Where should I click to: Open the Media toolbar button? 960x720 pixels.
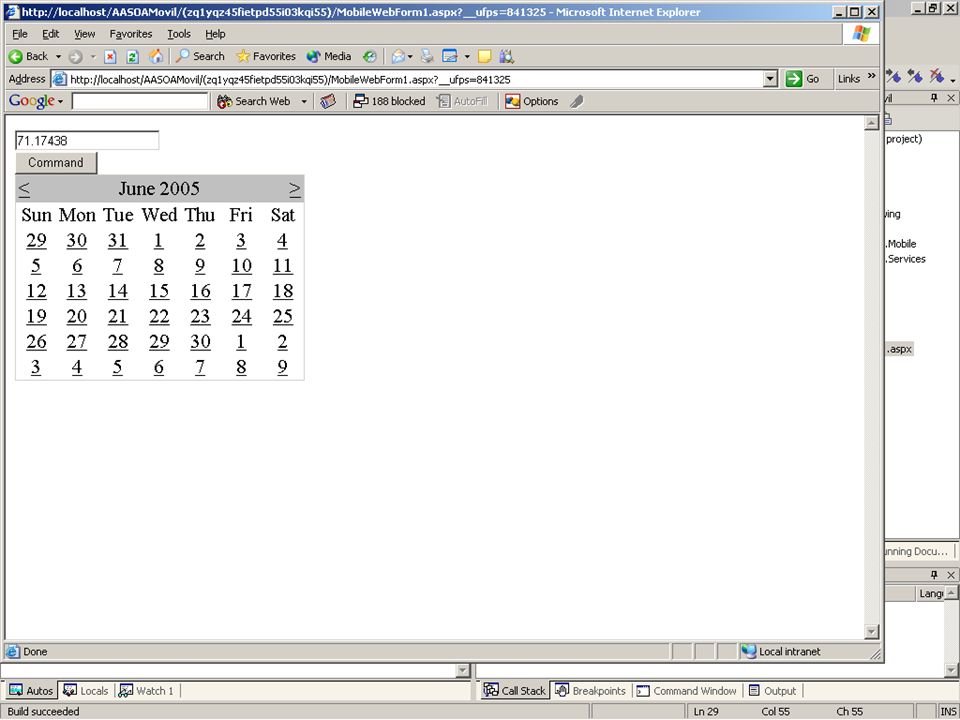(329, 56)
